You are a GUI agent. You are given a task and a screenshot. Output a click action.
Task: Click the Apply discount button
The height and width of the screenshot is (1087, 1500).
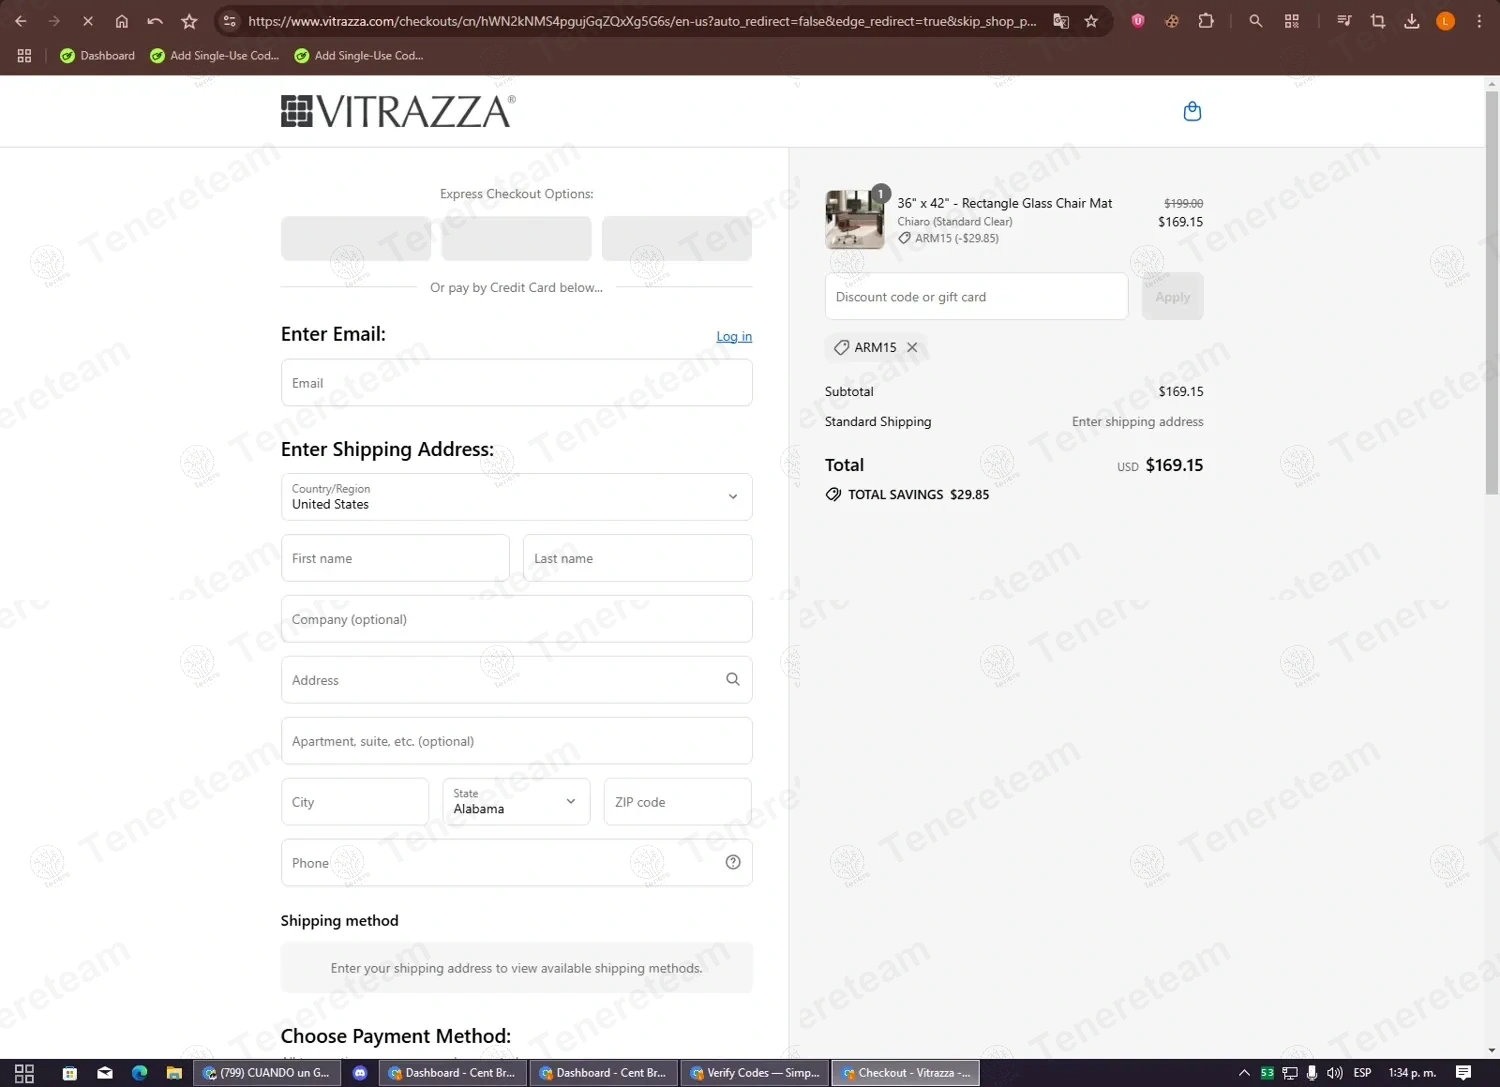(x=1172, y=297)
